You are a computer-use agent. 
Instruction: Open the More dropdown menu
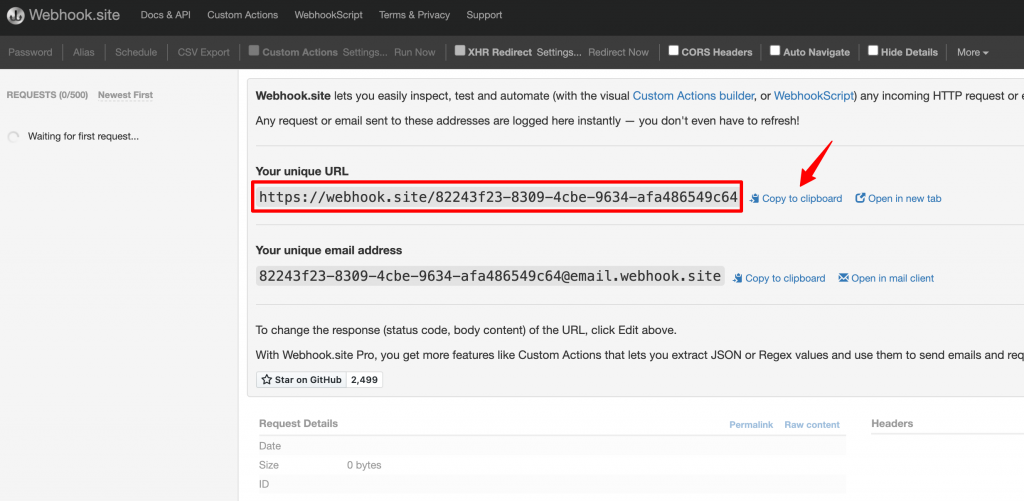pyautogui.click(x=972, y=52)
